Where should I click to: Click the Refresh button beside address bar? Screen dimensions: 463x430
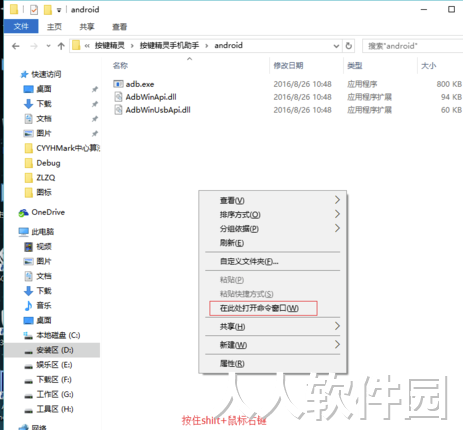(349, 46)
